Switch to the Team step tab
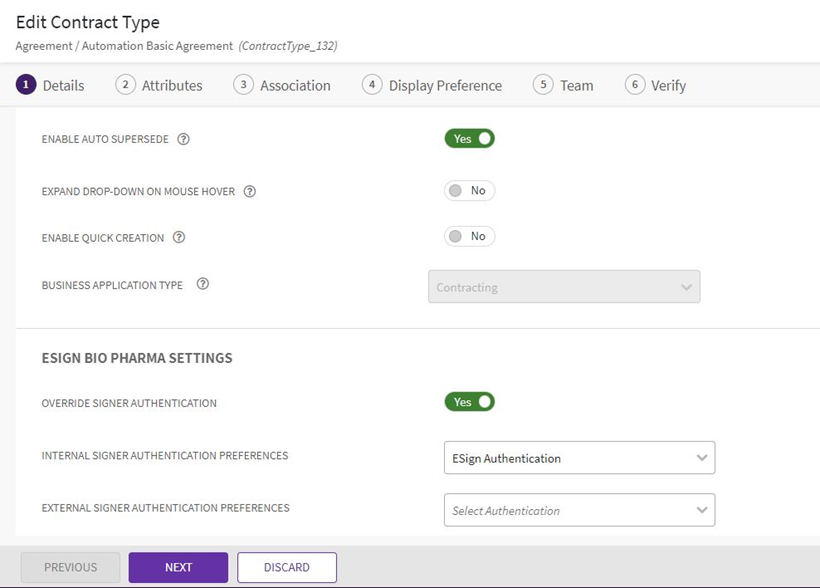 [576, 86]
